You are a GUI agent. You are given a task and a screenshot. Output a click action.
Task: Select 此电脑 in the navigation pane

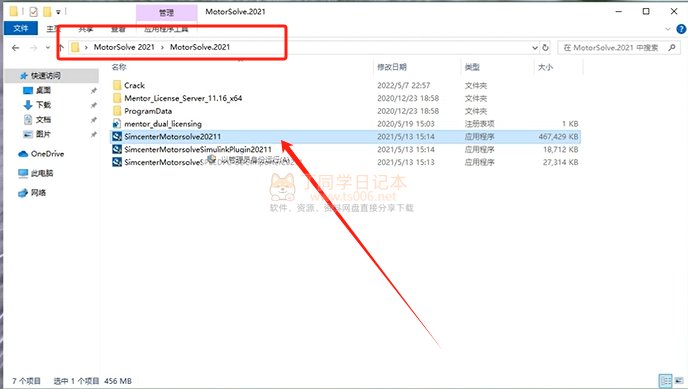coord(42,173)
